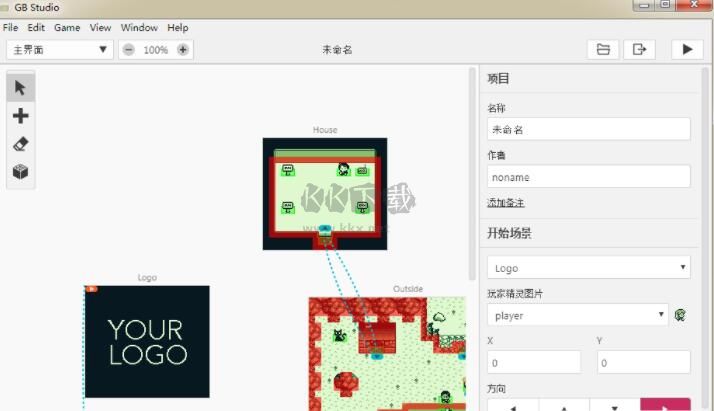Select the Logo scene thumbnail

[147, 341]
